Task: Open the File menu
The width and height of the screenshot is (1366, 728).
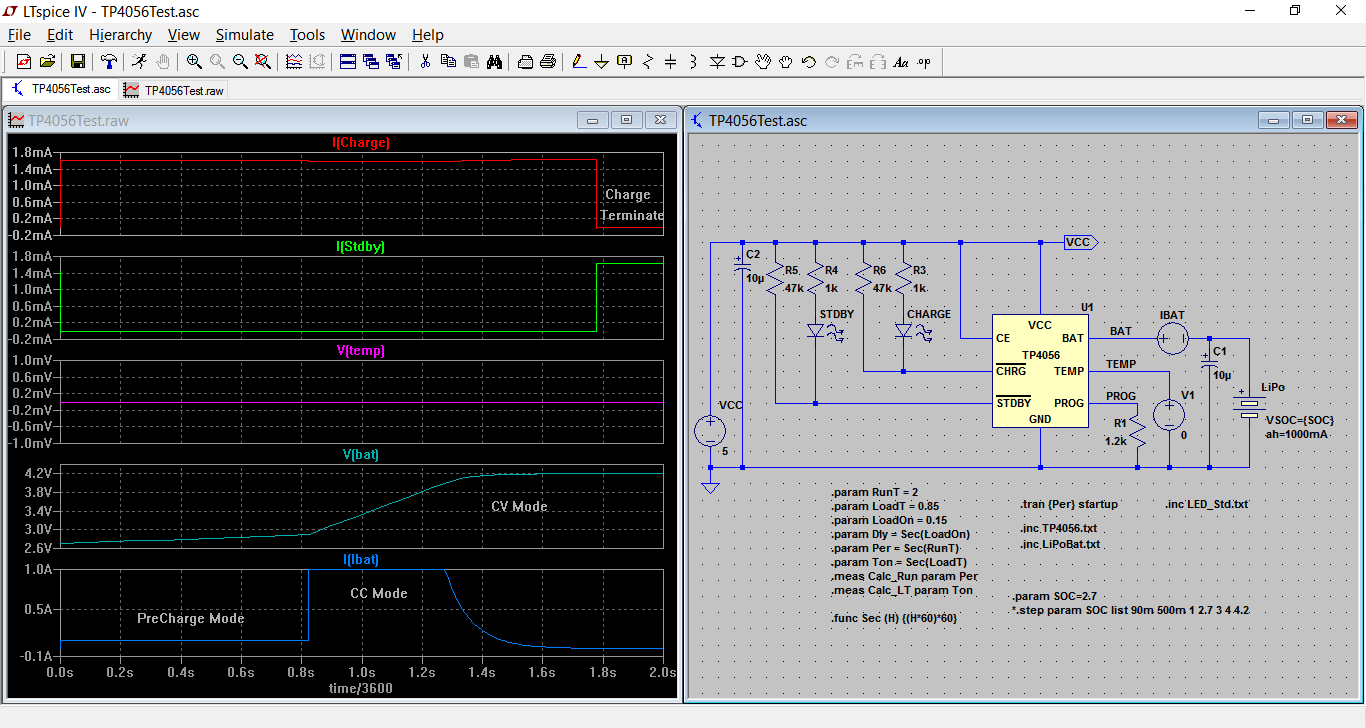Action: click(x=19, y=35)
